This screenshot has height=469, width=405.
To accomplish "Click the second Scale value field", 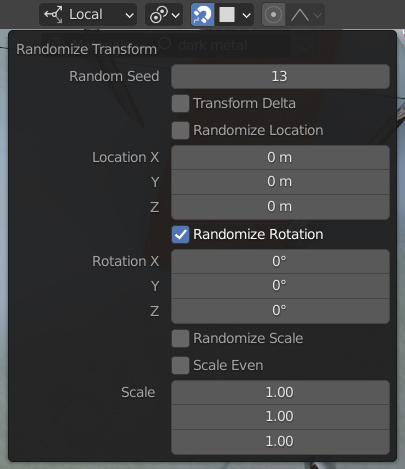I will click(280, 417).
